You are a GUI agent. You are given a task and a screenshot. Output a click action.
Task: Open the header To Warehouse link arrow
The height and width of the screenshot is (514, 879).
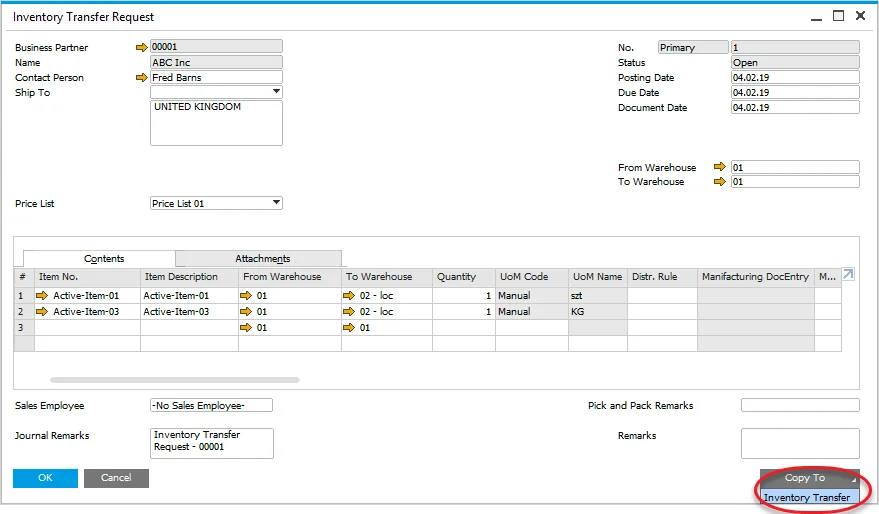point(719,182)
